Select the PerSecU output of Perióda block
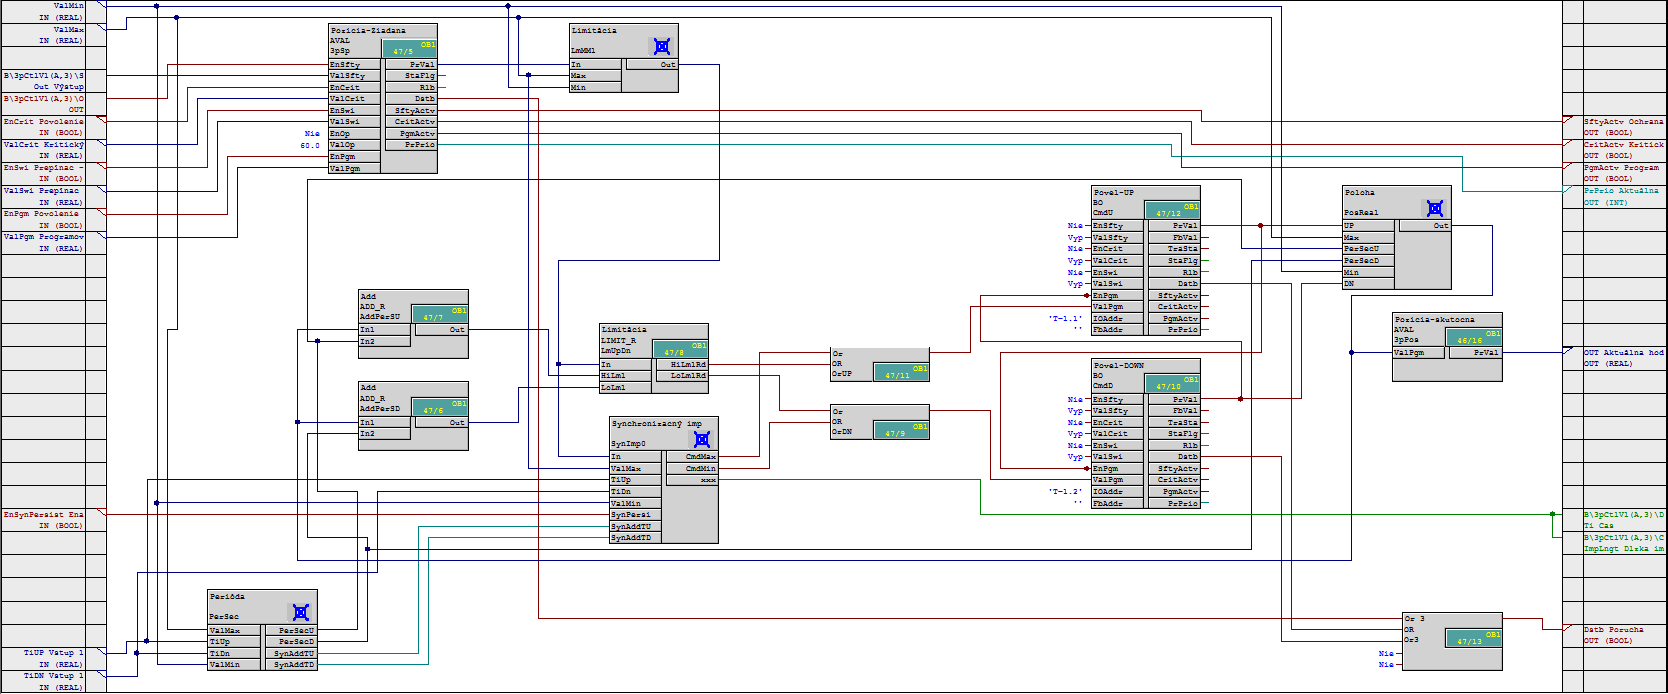1668x694 pixels. tap(291, 631)
